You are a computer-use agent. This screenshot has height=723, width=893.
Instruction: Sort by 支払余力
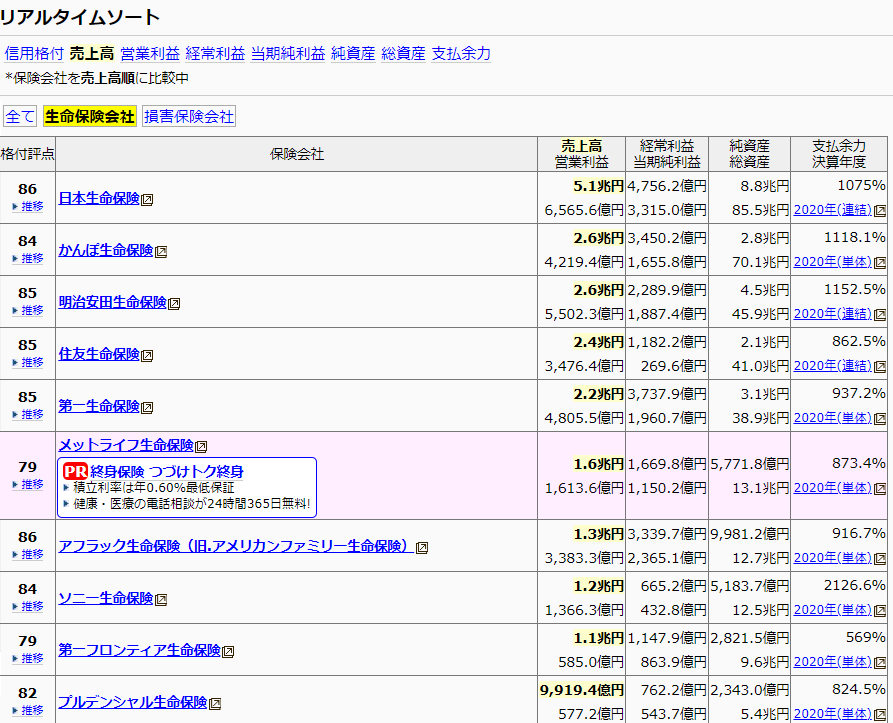[461, 54]
